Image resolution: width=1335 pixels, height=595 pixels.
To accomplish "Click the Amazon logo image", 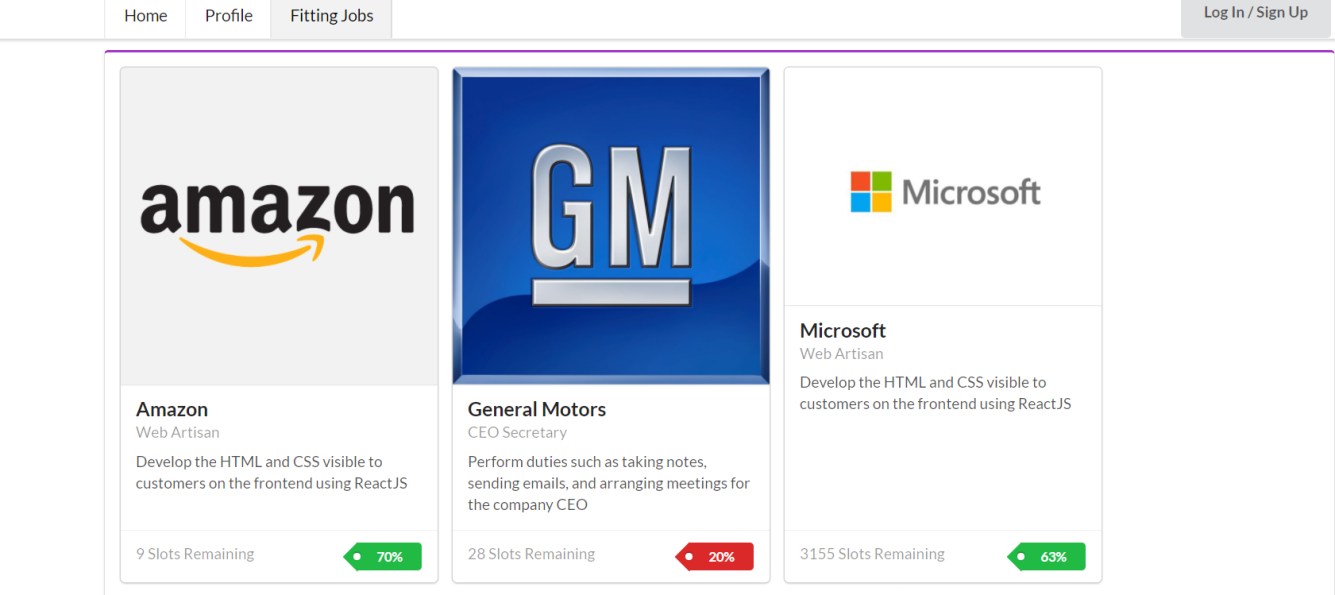I will (x=279, y=226).
